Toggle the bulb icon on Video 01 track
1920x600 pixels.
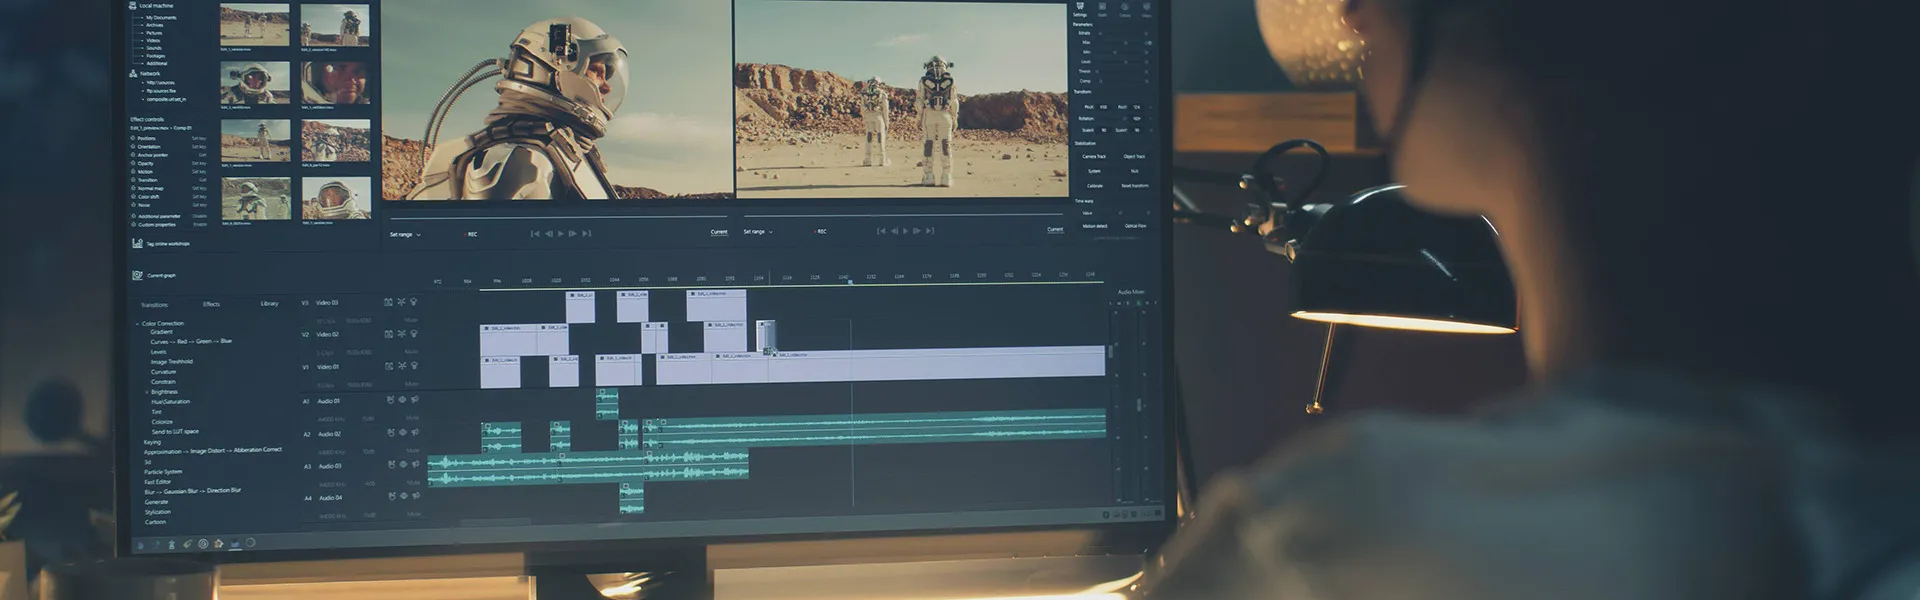(414, 366)
